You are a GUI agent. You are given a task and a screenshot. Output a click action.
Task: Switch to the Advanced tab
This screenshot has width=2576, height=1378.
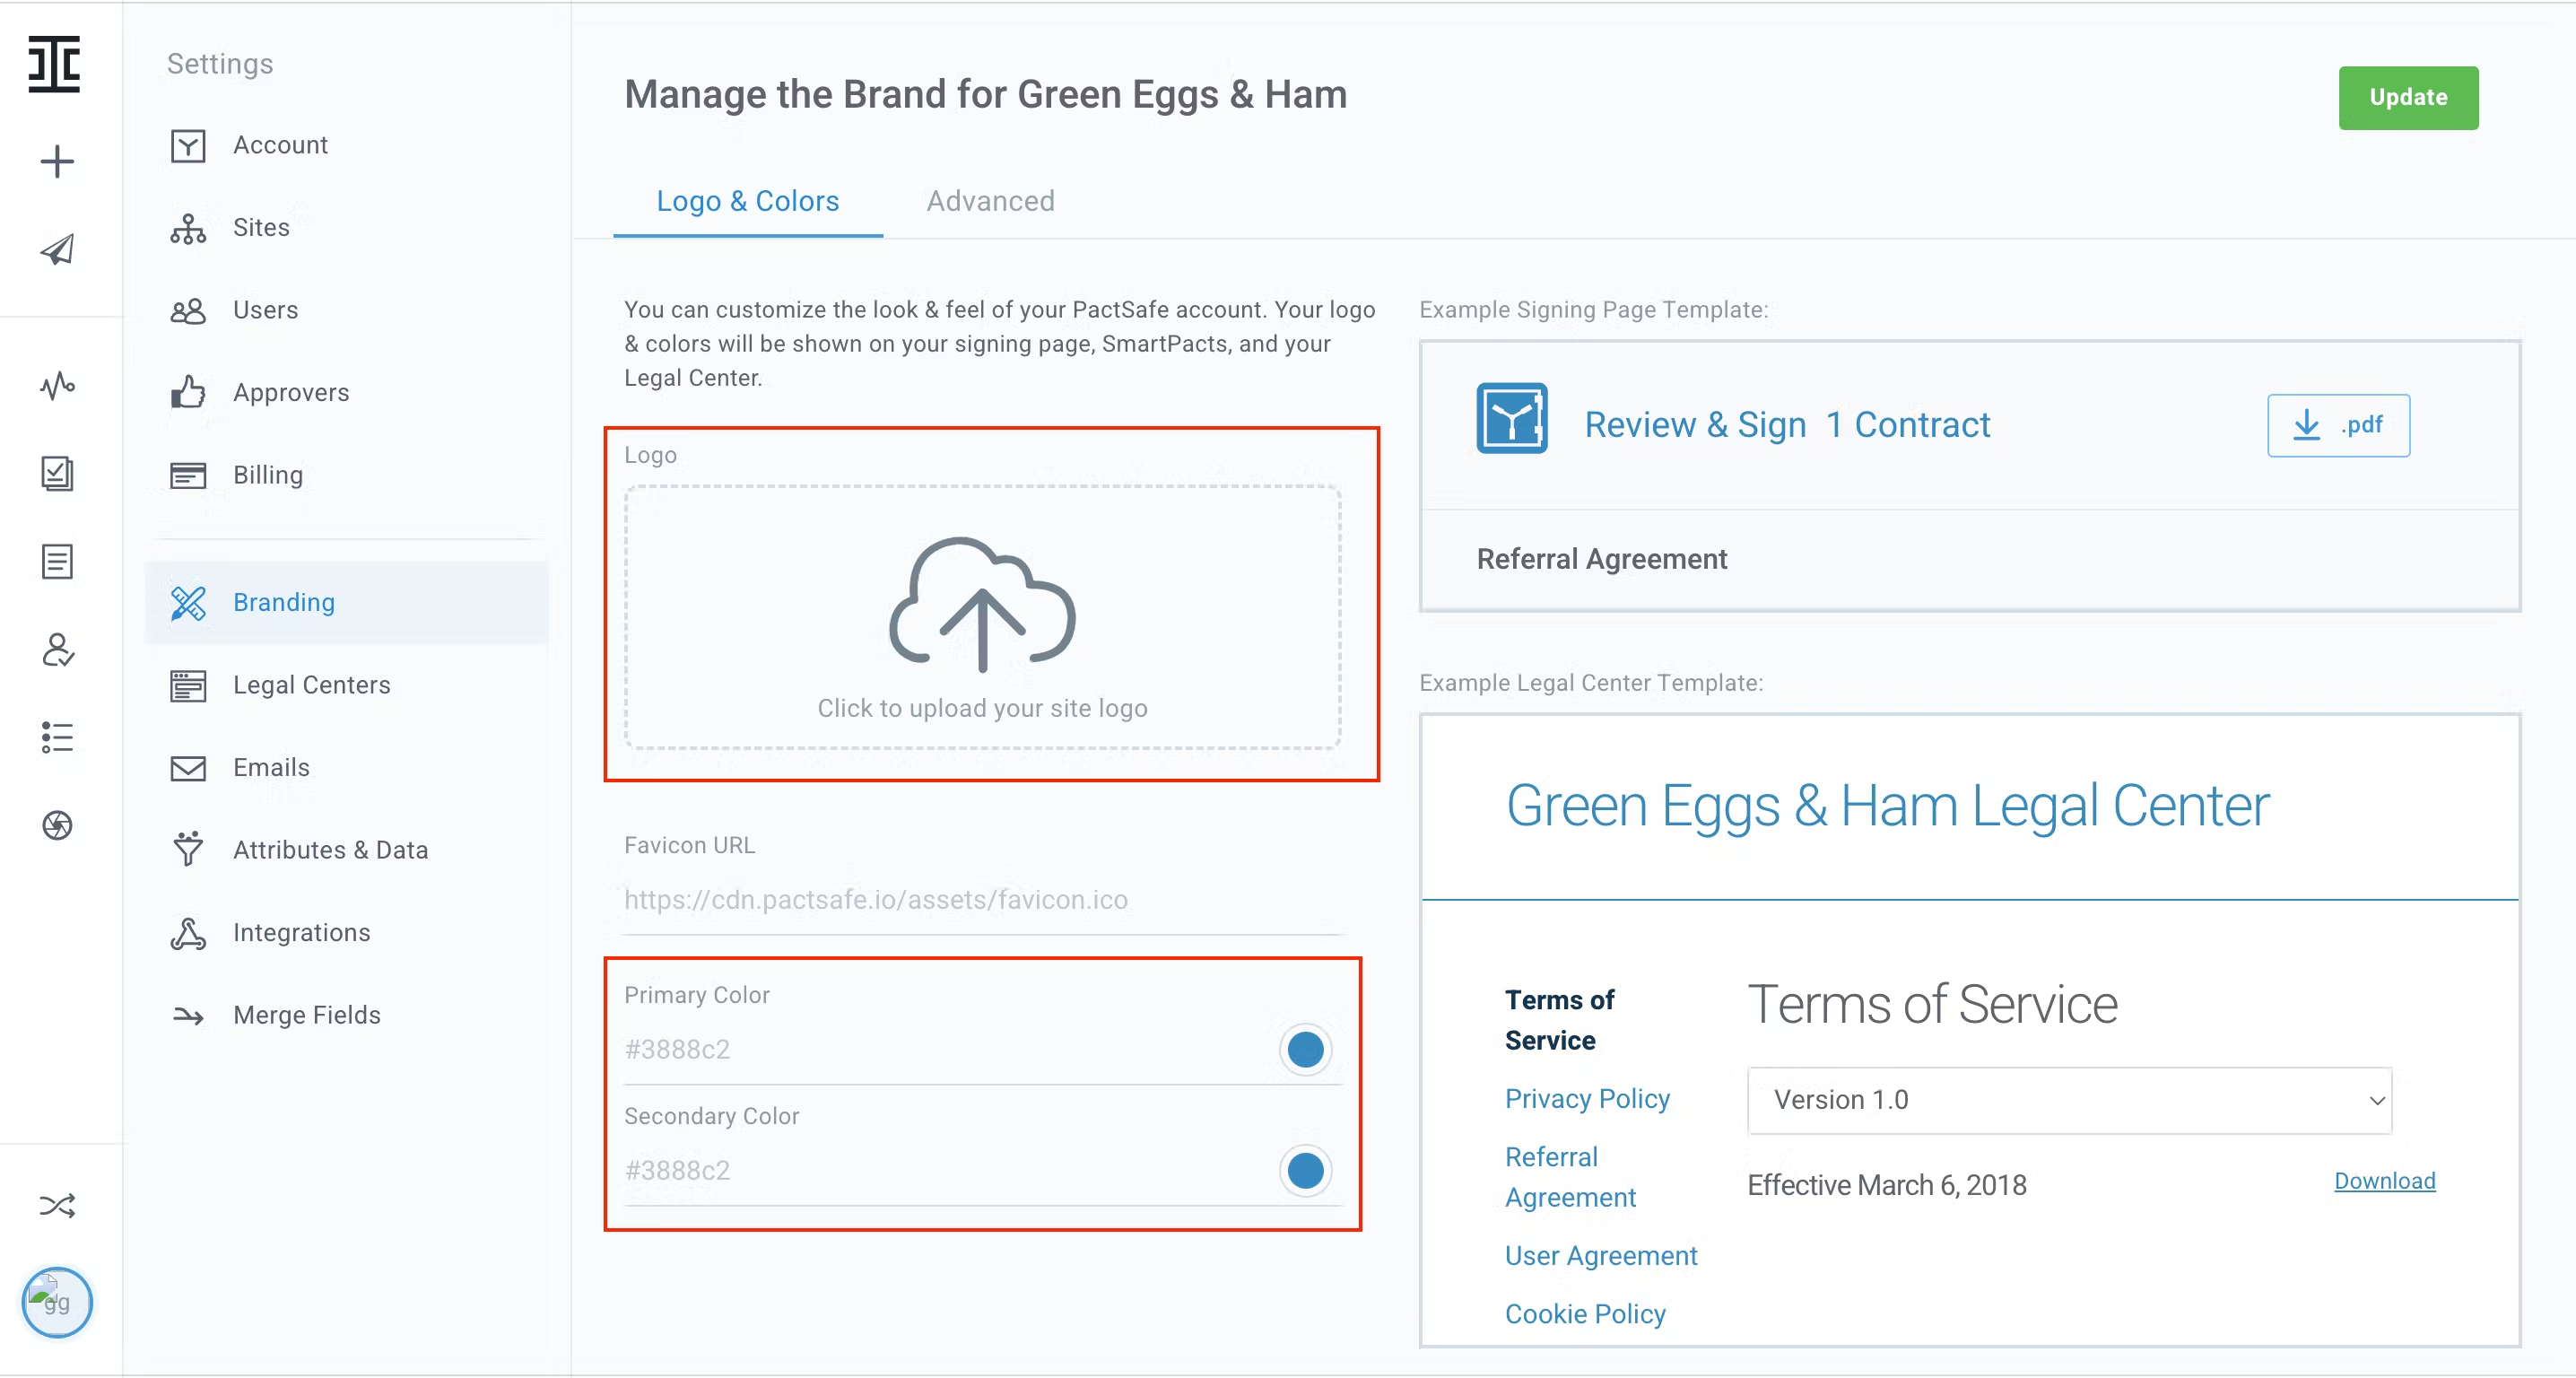click(990, 201)
